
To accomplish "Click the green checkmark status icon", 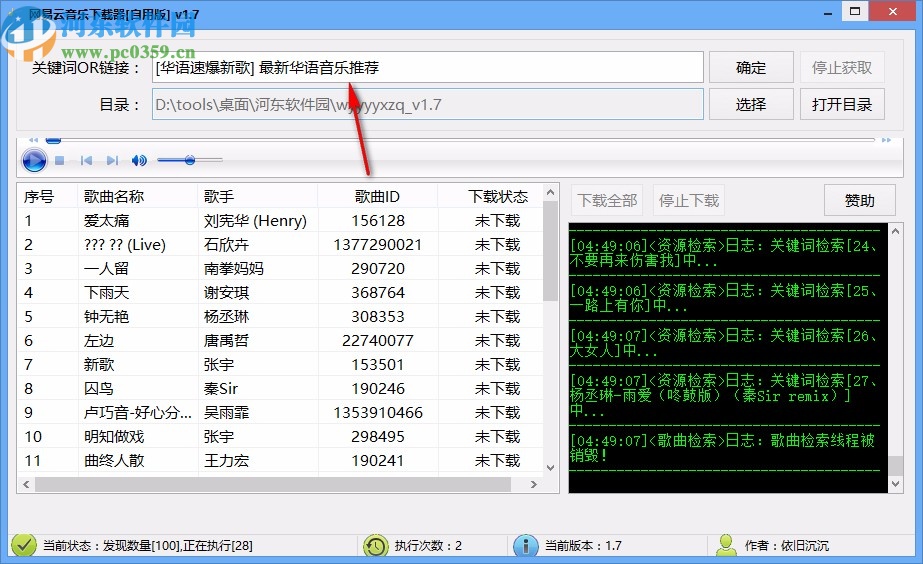I will [x=24, y=545].
